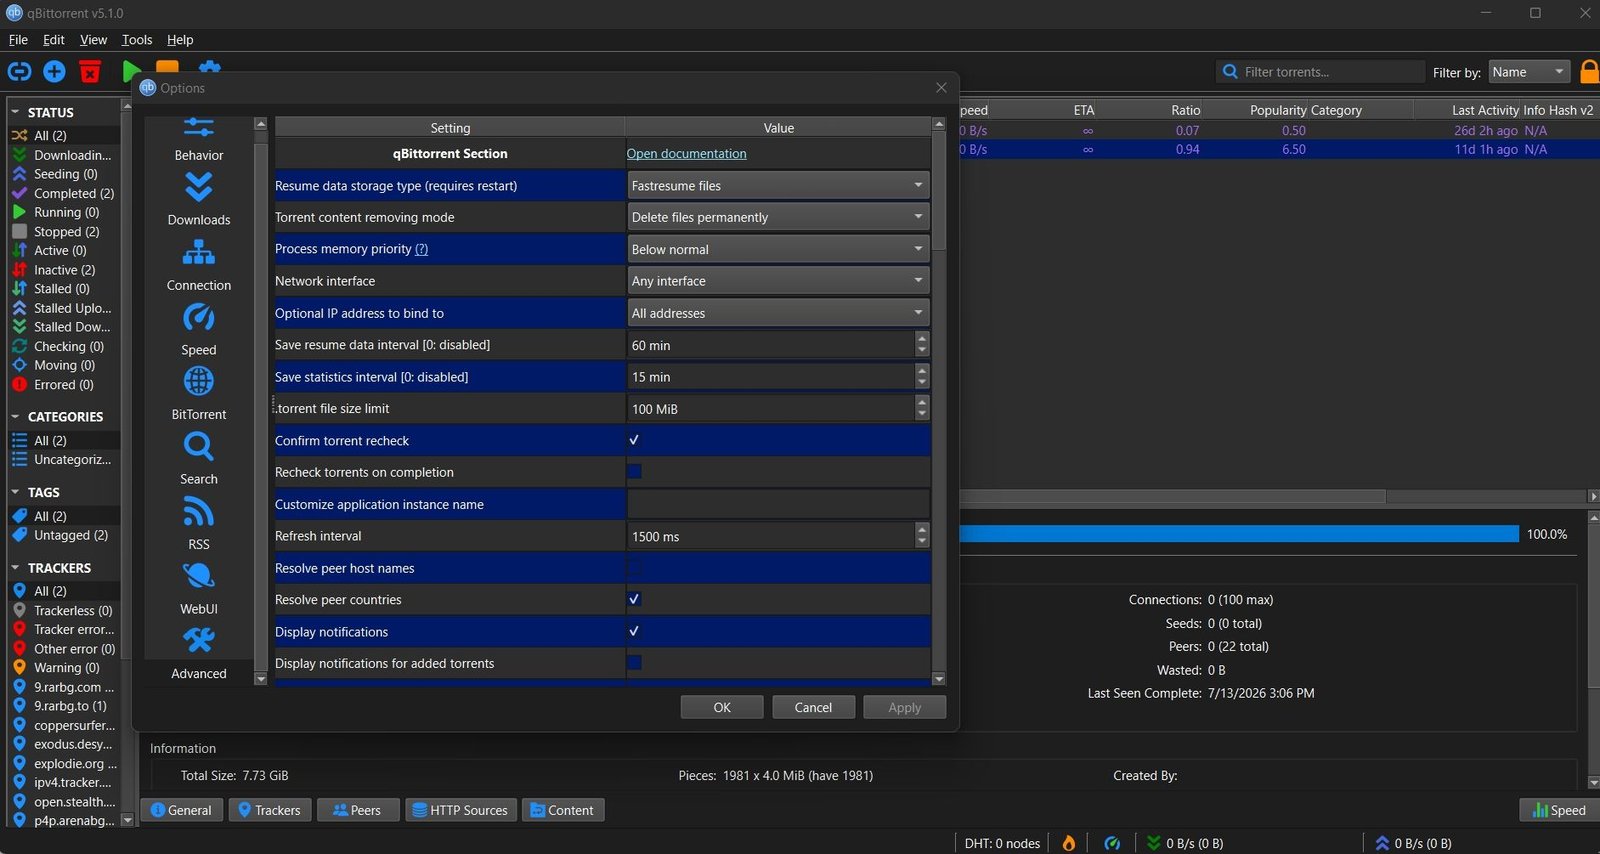Screen dimensions: 1600x854
Task: Toggle Confirm torrent recheck checkbox
Action: [x=634, y=440]
